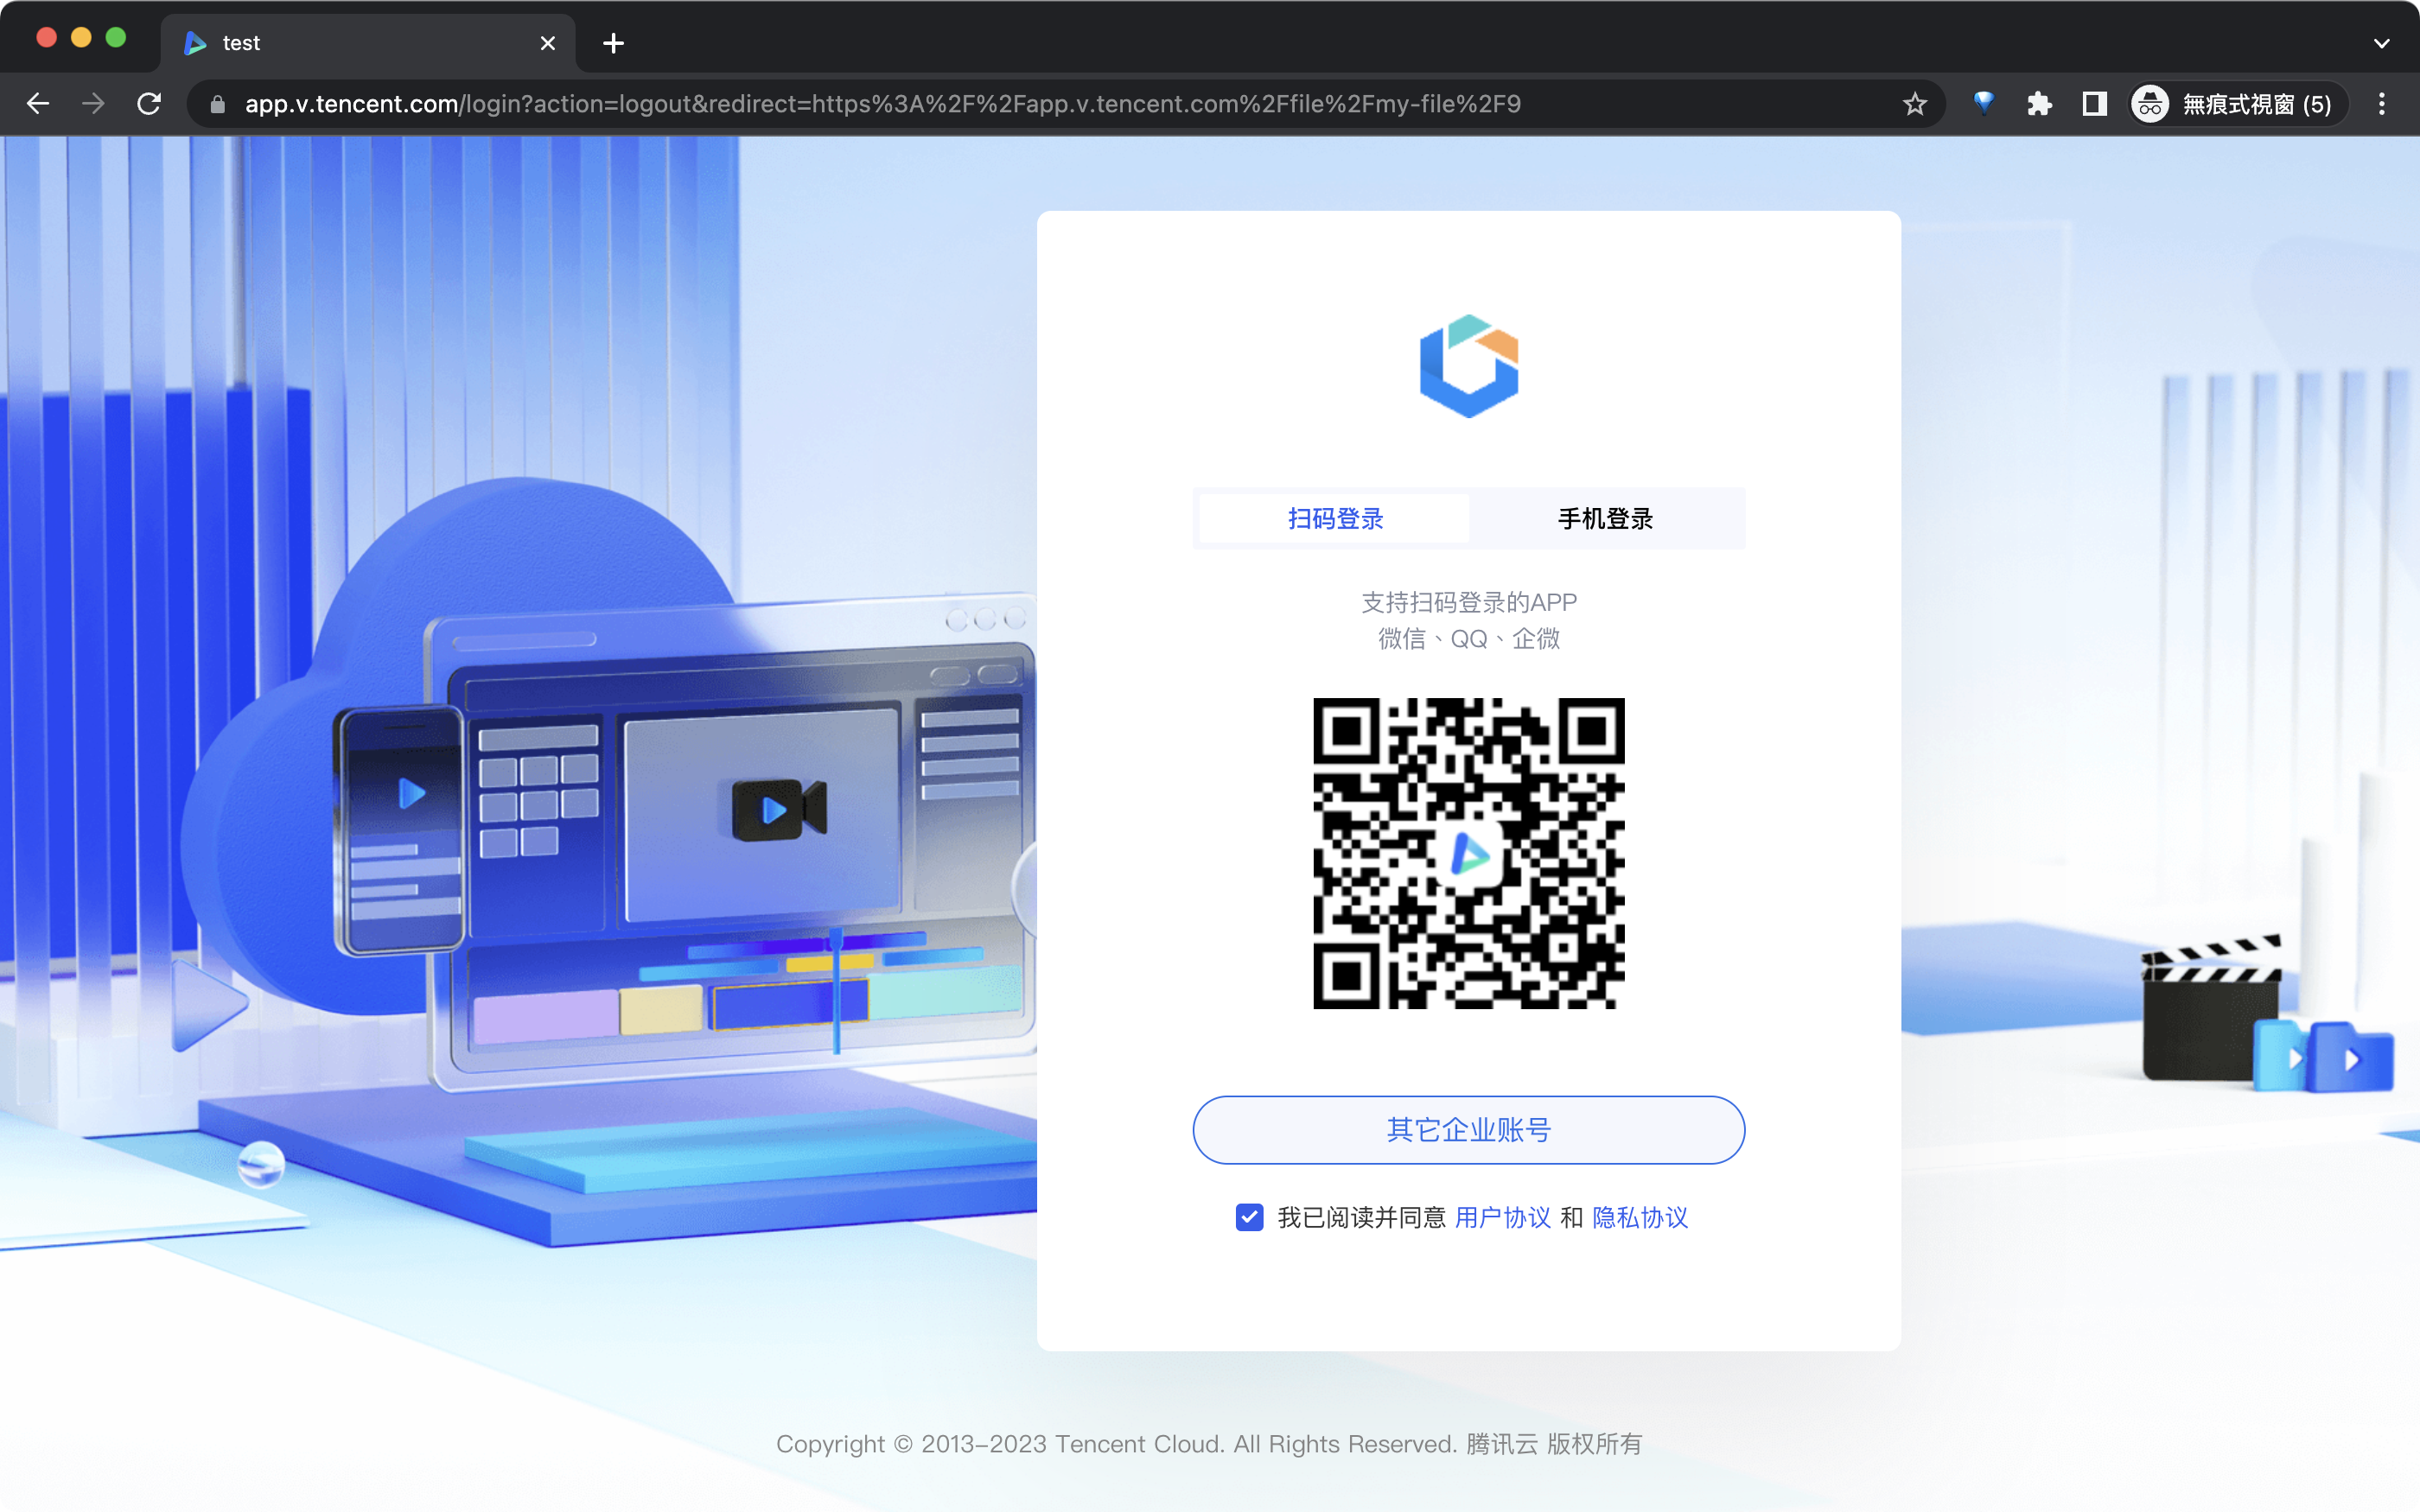Bookmark this page with star icon
This screenshot has height=1512, width=2420.
pyautogui.click(x=1914, y=104)
